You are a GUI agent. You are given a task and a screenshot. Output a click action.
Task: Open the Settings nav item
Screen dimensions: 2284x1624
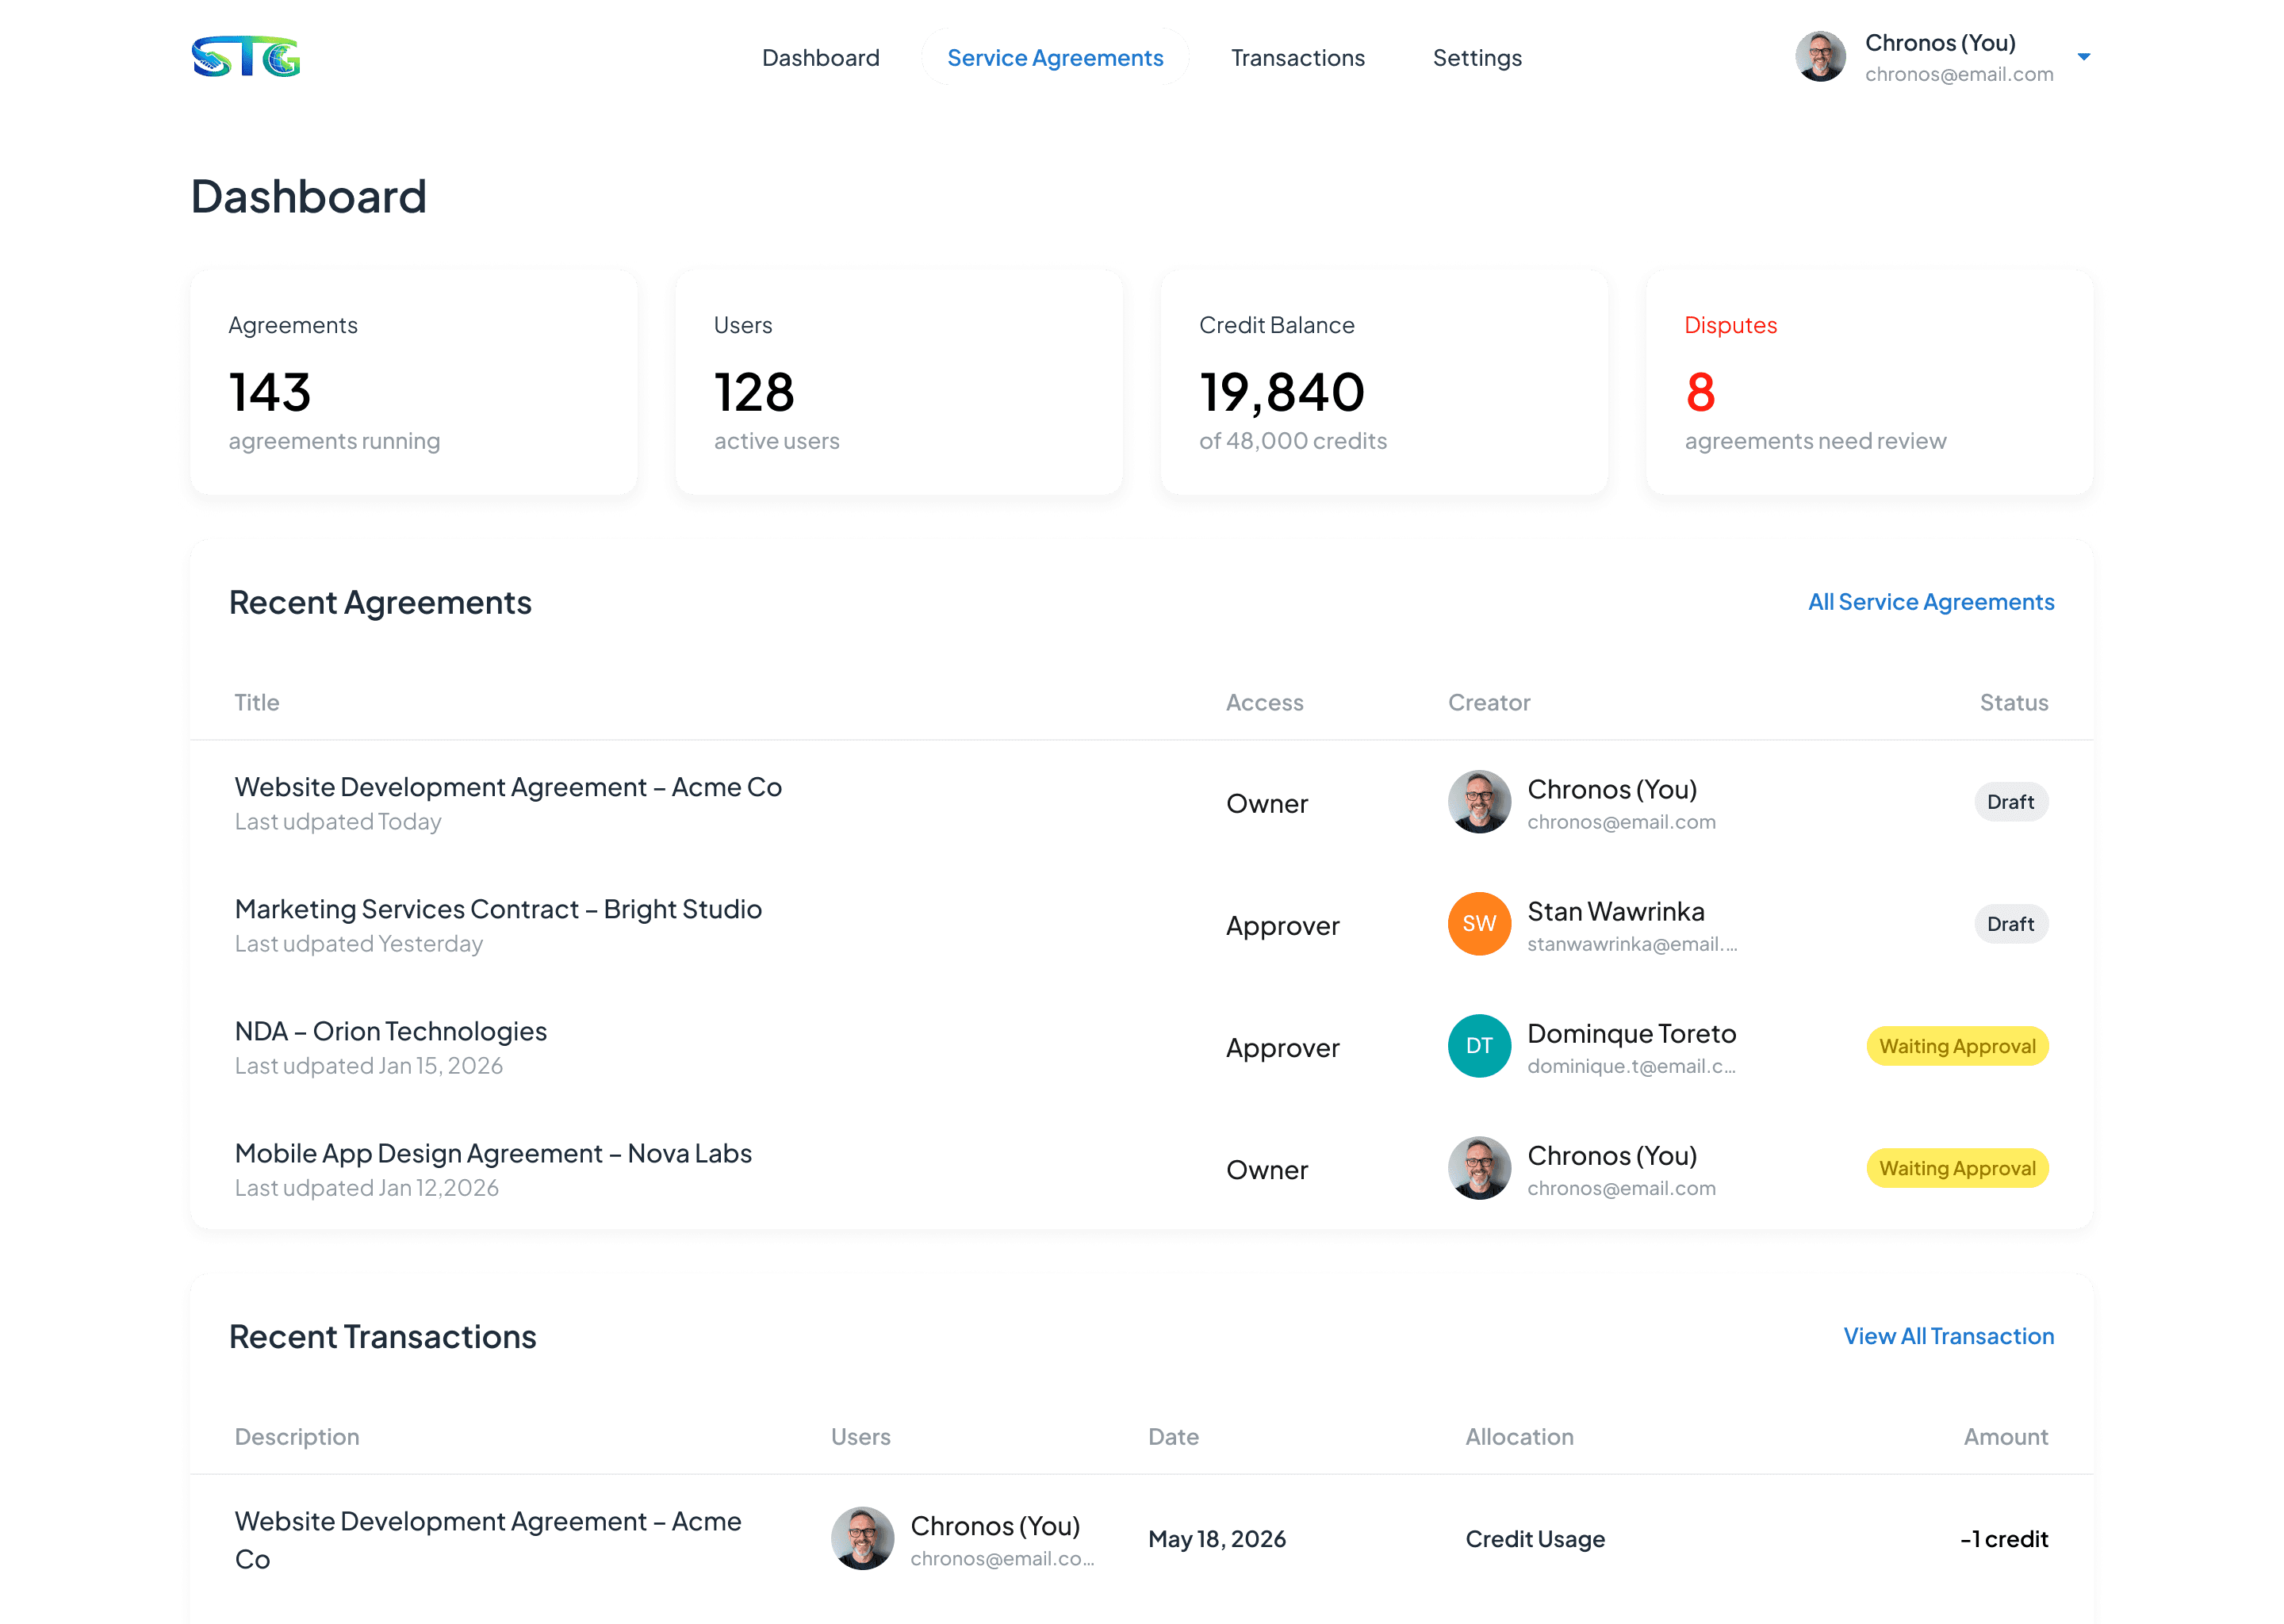(1477, 58)
